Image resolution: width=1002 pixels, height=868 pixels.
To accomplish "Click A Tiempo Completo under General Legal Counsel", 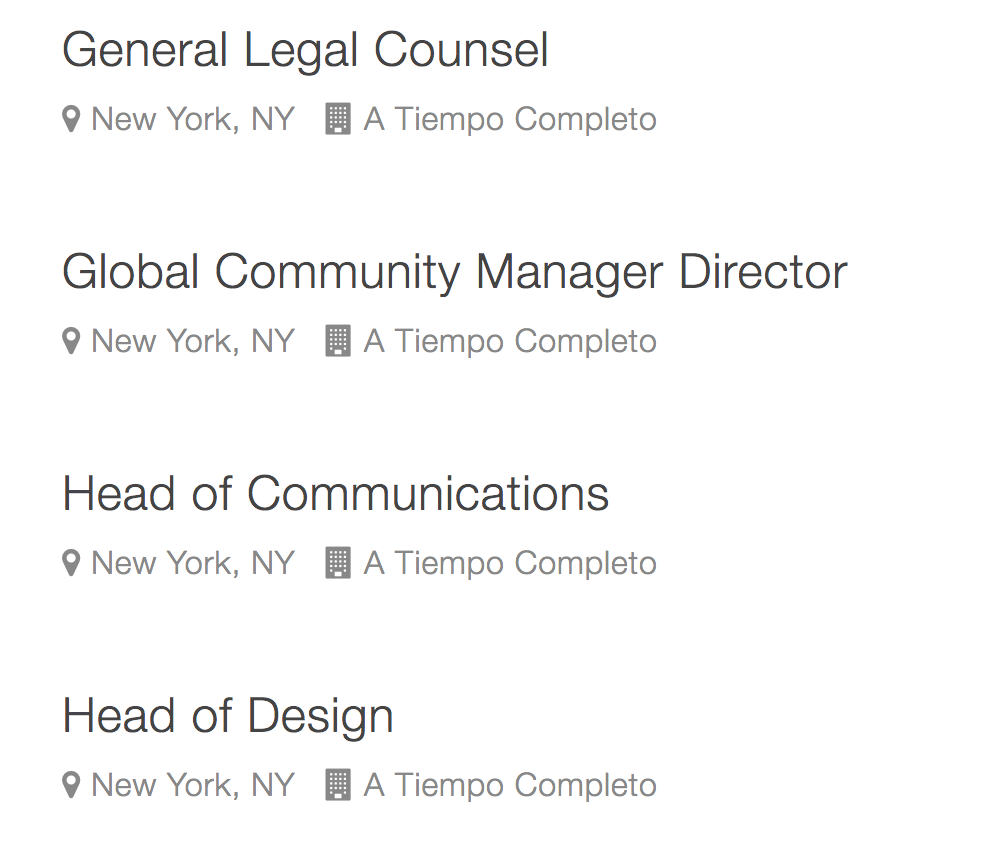I will (510, 120).
